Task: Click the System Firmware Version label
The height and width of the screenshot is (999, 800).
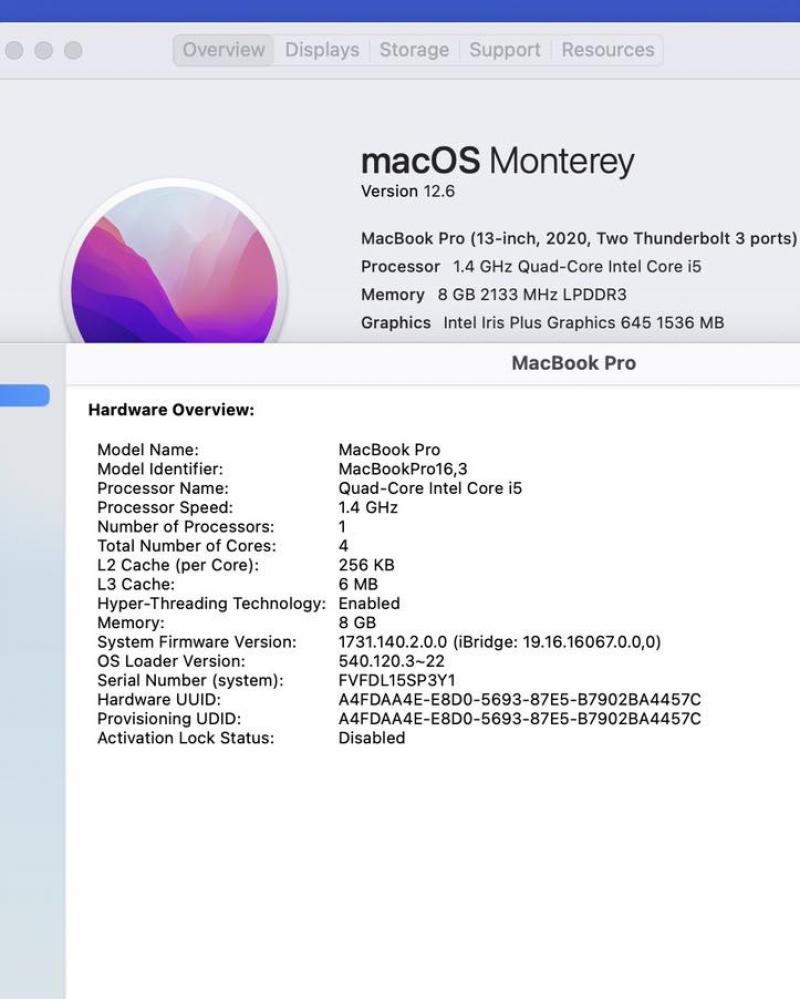Action: [x=197, y=642]
